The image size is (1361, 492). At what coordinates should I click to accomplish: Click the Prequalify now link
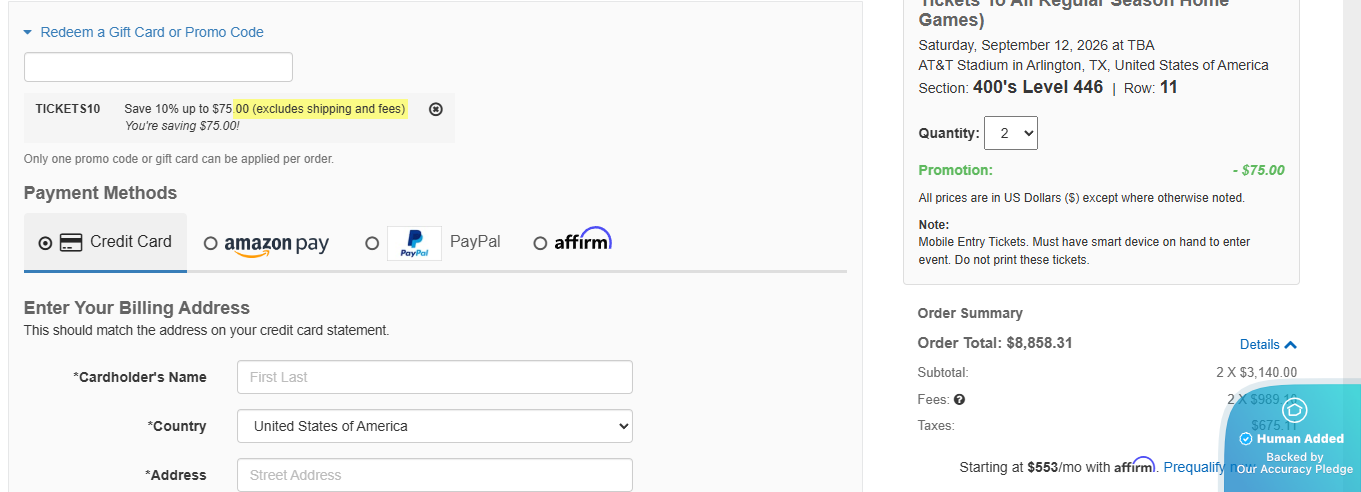[x=1196, y=467]
